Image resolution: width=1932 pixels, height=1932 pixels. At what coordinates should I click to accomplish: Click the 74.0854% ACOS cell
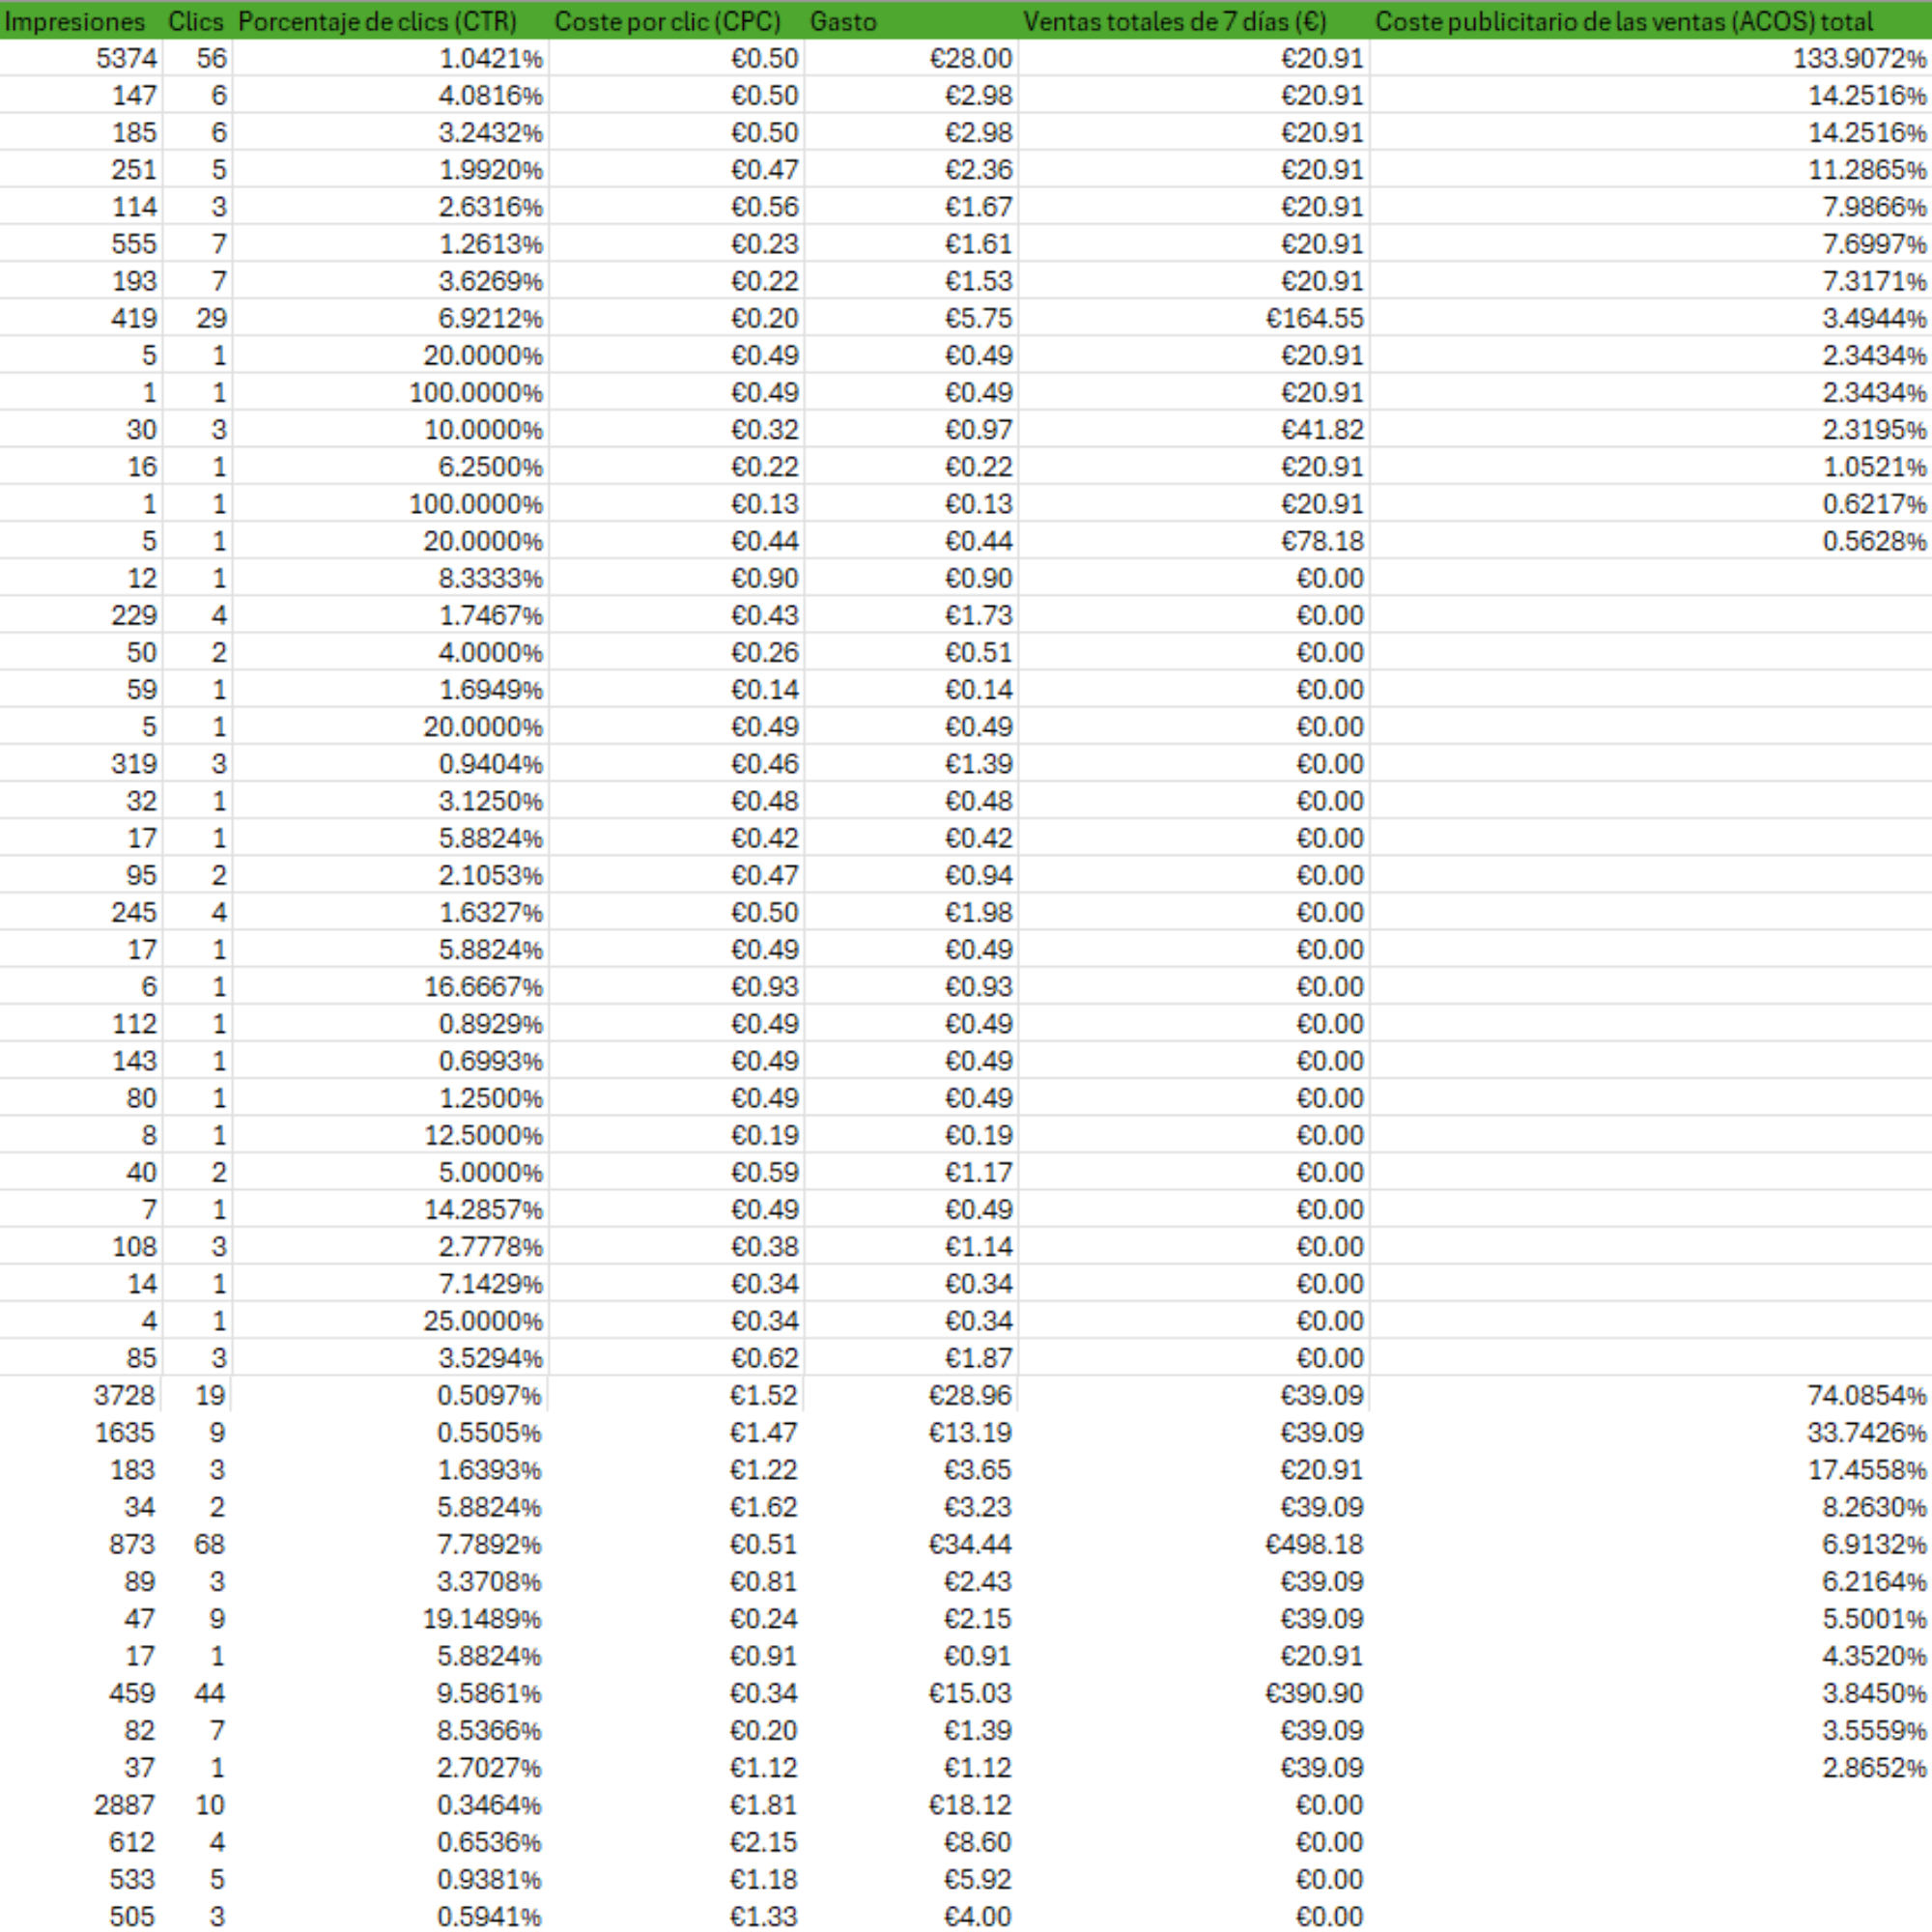[1865, 1395]
